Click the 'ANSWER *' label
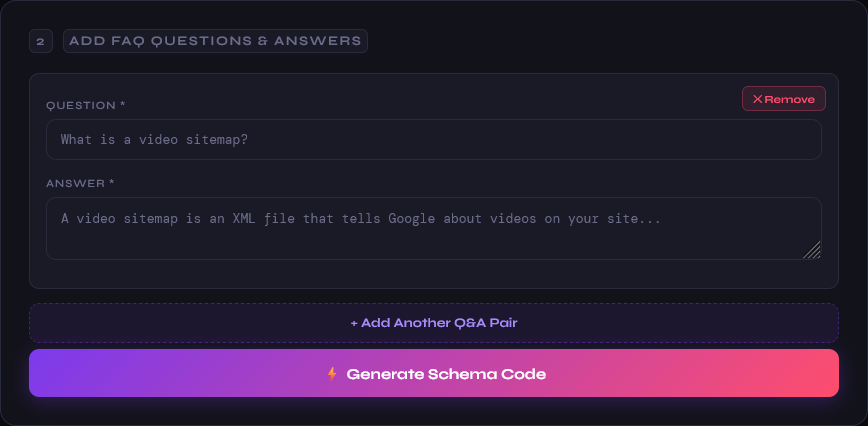 point(80,183)
